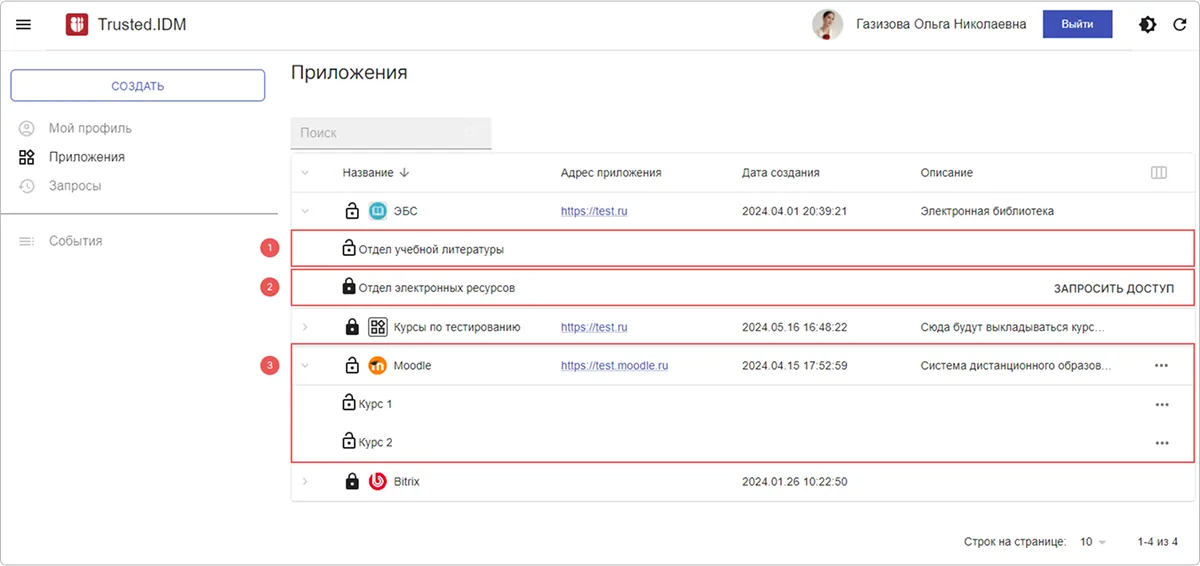Expand the Bitrix application row

(x=305, y=482)
